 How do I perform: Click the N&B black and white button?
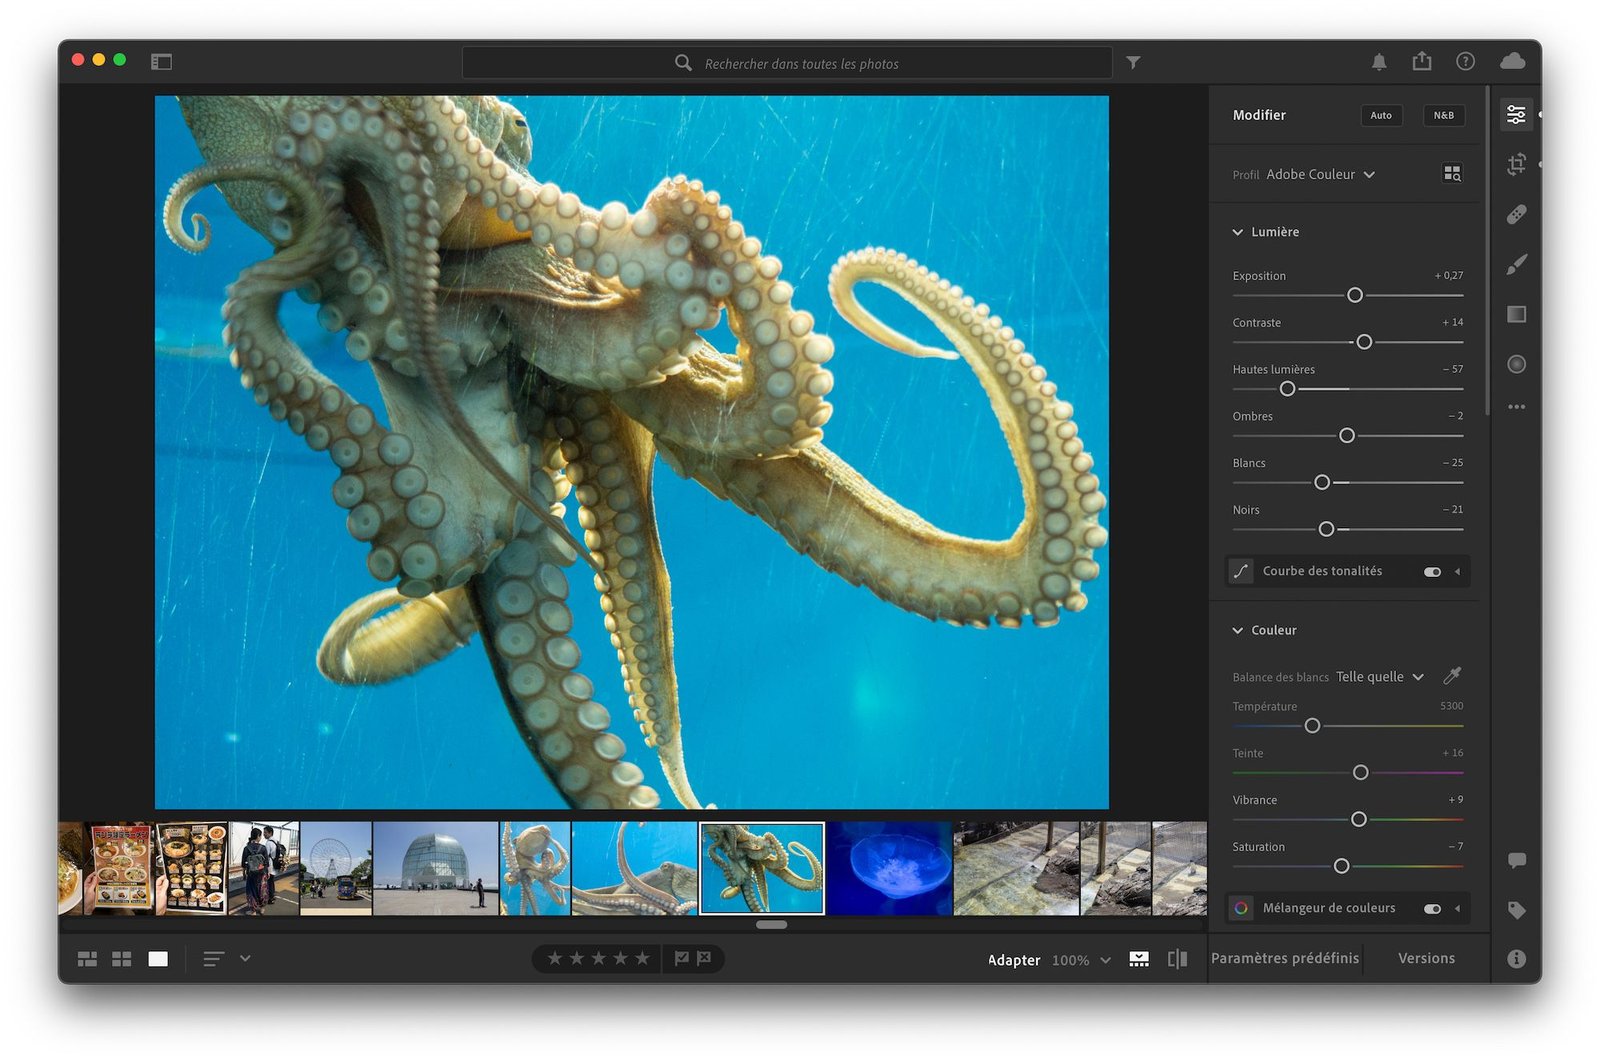1444,115
